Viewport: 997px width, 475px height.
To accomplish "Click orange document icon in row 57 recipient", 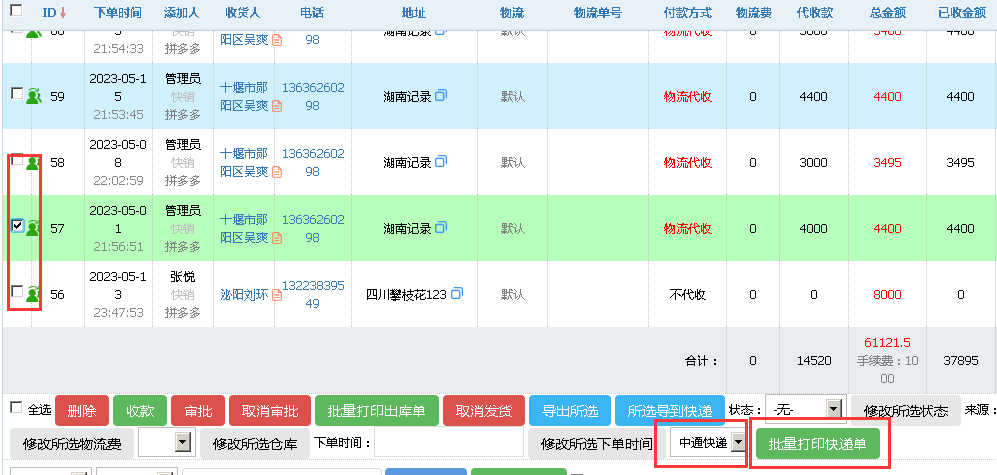I will pos(277,237).
